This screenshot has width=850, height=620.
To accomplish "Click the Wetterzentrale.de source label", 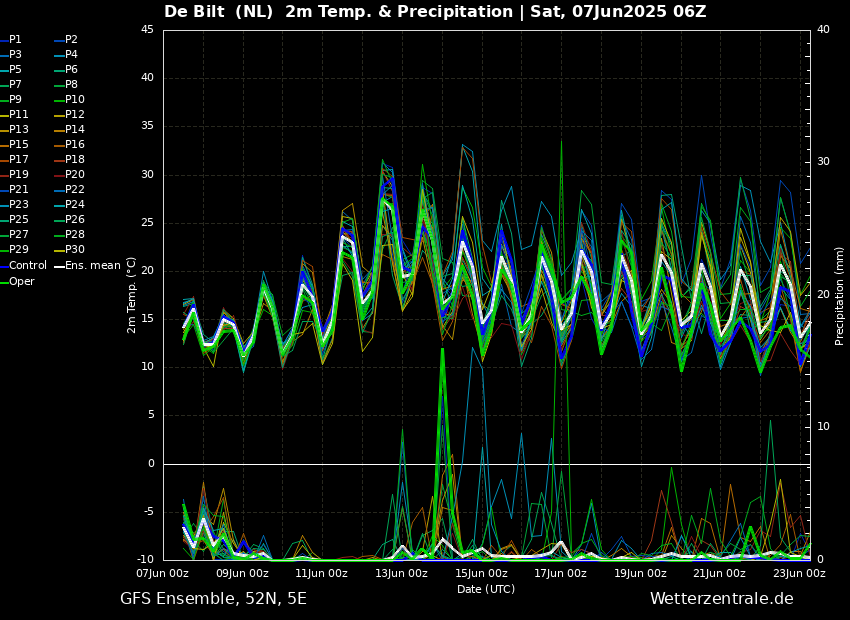I will [x=722, y=599].
